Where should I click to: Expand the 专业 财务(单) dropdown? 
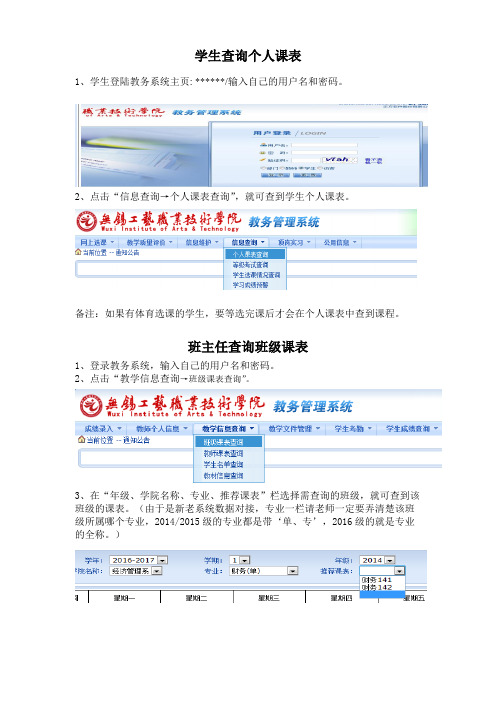264,571
